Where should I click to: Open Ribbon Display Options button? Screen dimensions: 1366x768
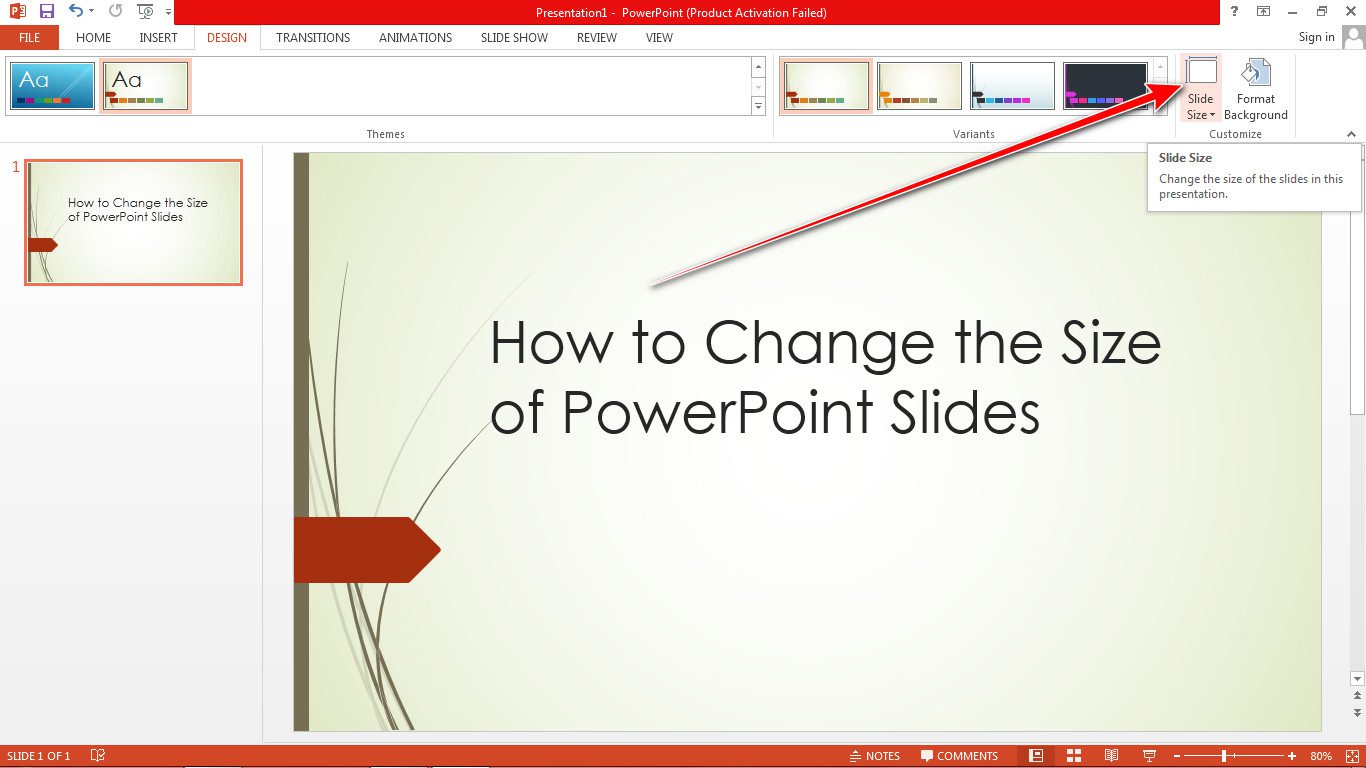(x=1264, y=12)
